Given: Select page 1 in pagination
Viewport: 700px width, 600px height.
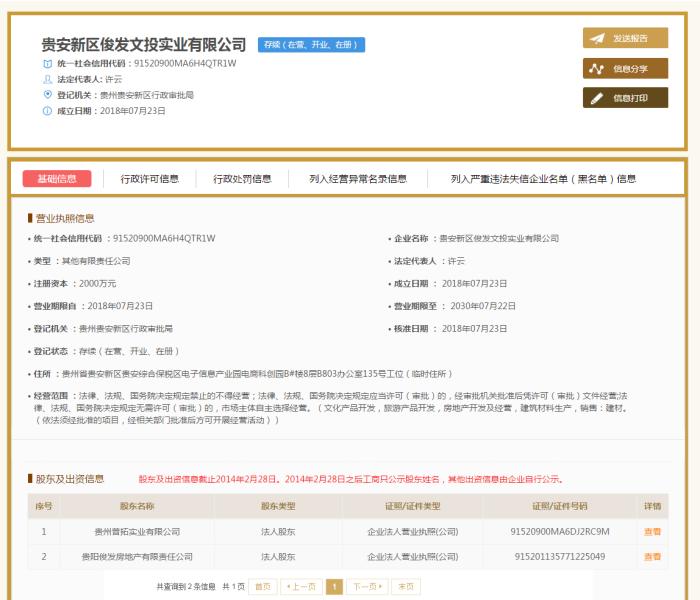Looking at the screenshot, I should [x=334, y=587].
